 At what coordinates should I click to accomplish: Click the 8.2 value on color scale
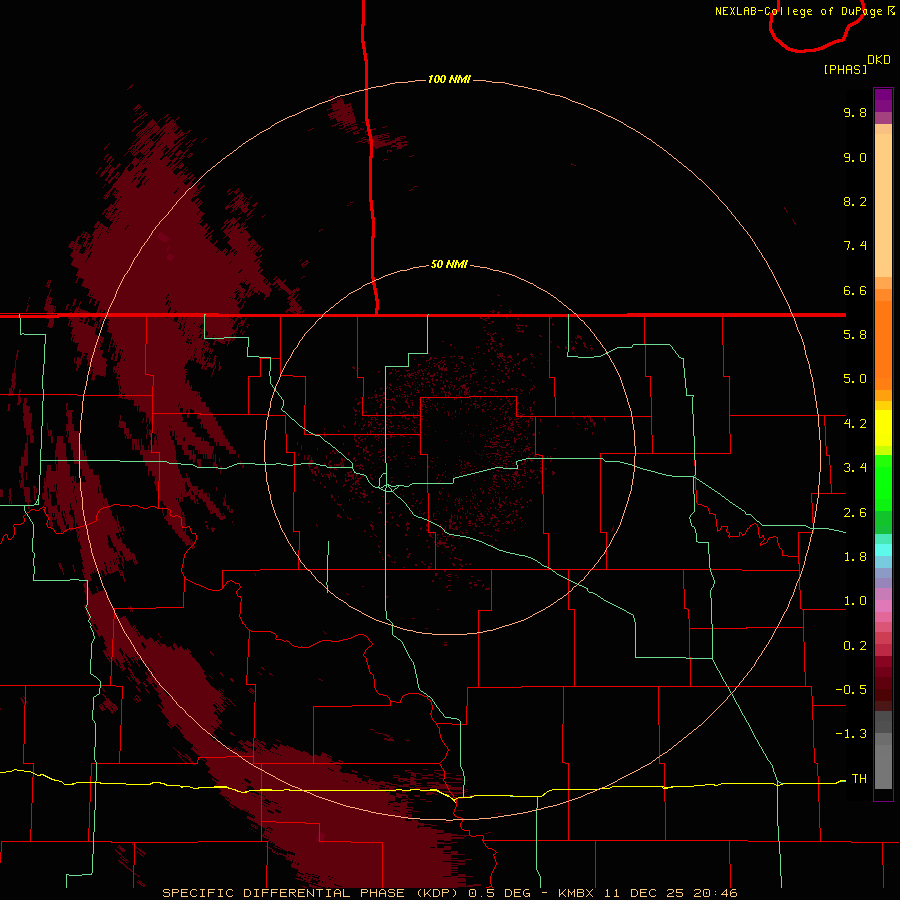pyautogui.click(x=855, y=201)
